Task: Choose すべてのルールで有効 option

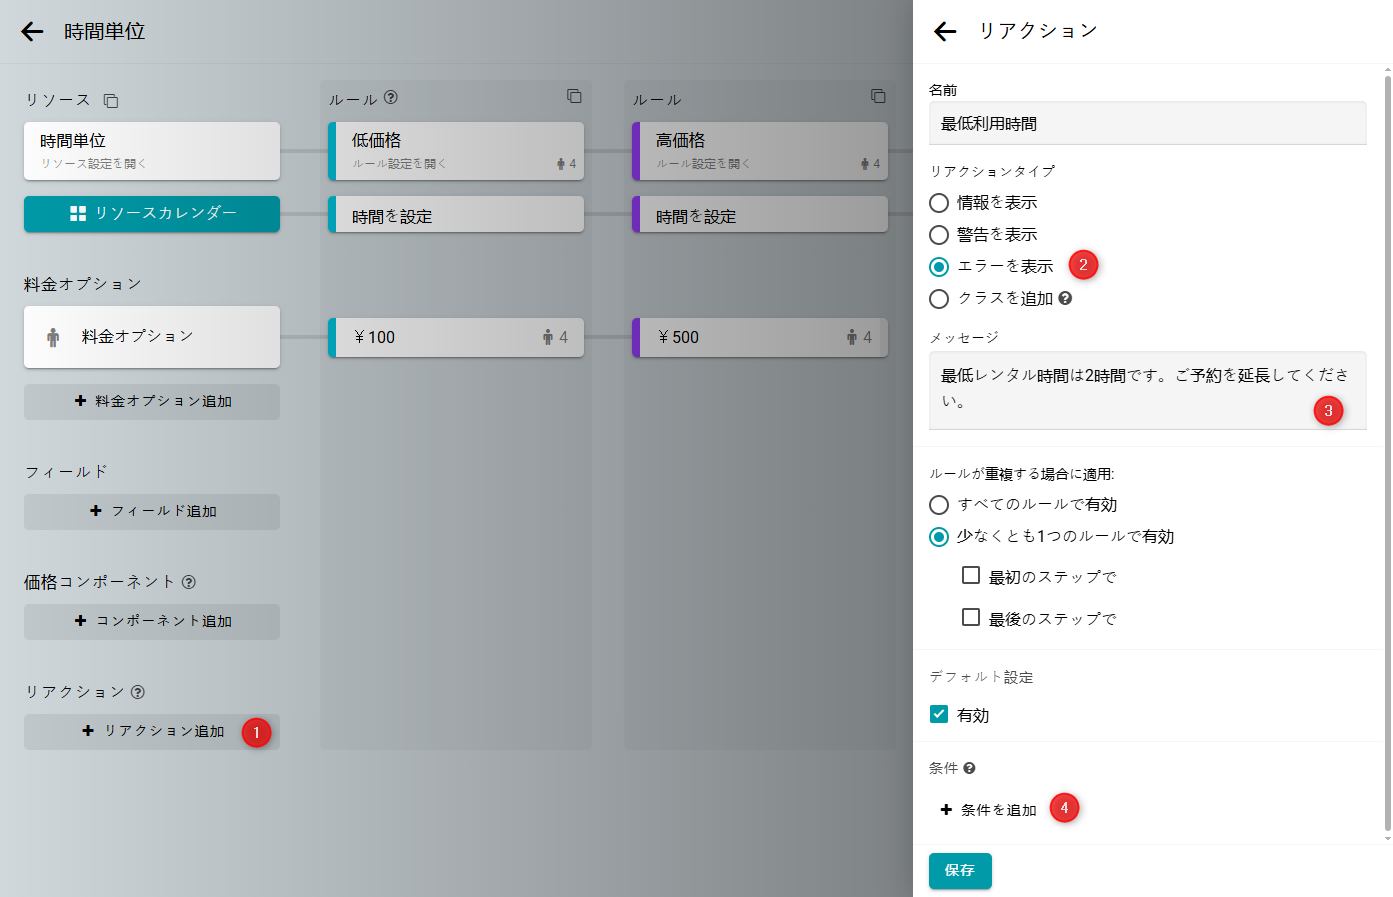Action: click(939, 505)
